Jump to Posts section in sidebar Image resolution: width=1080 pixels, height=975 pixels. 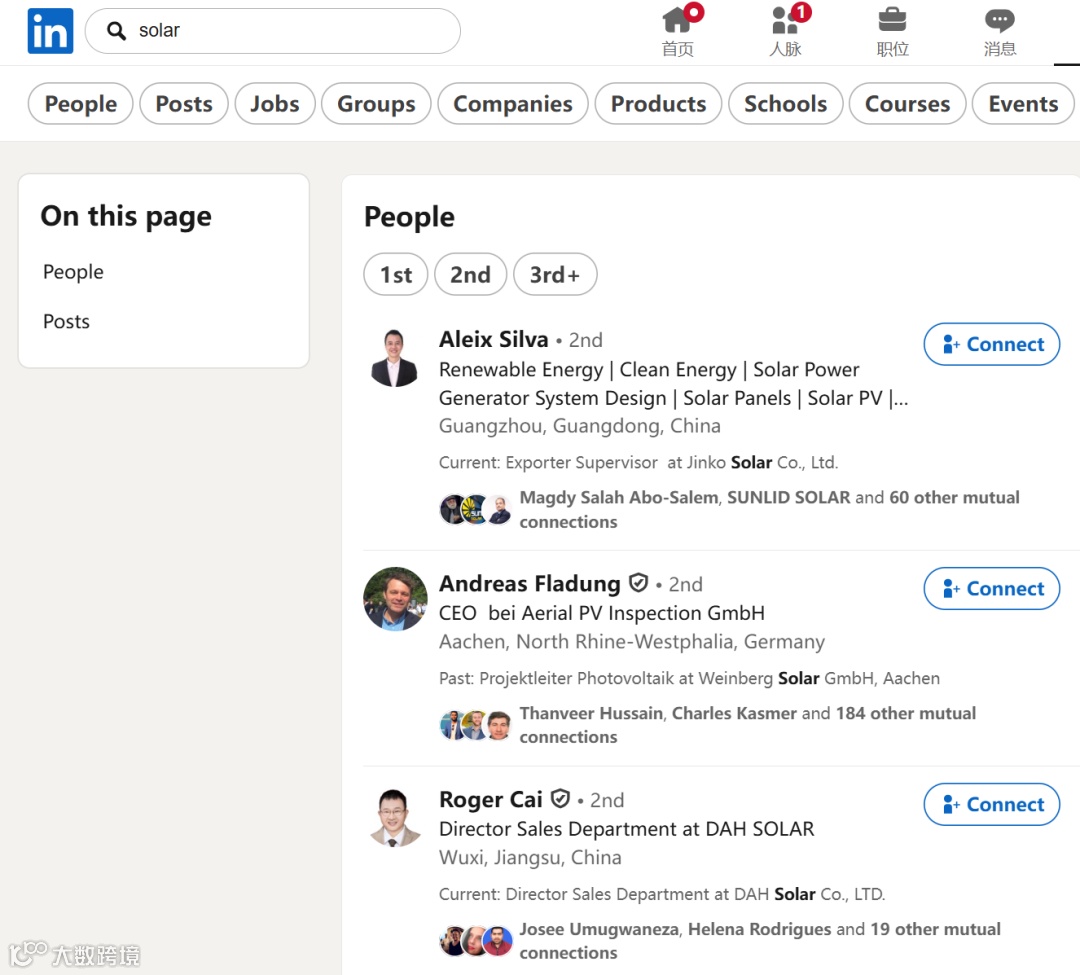(66, 322)
